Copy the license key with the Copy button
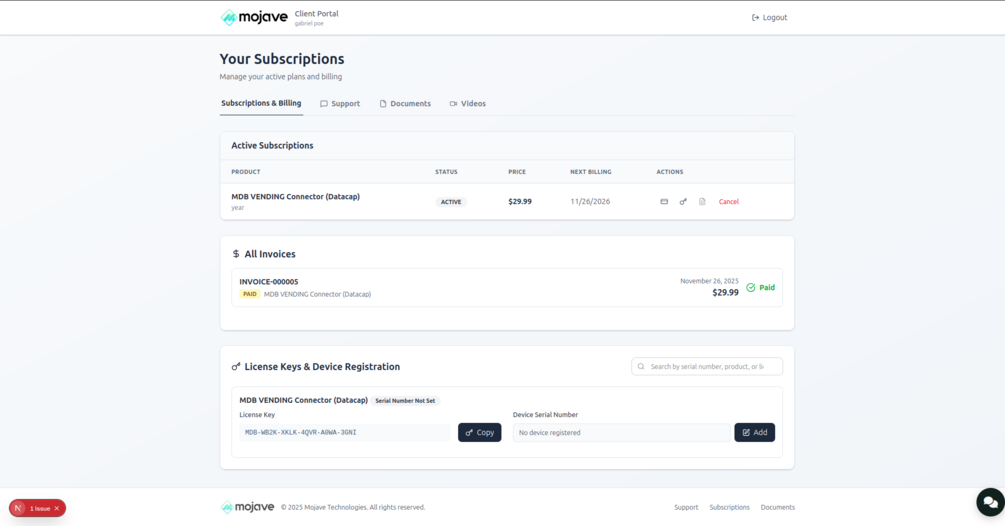This screenshot has height=526, width=1005. (479, 432)
